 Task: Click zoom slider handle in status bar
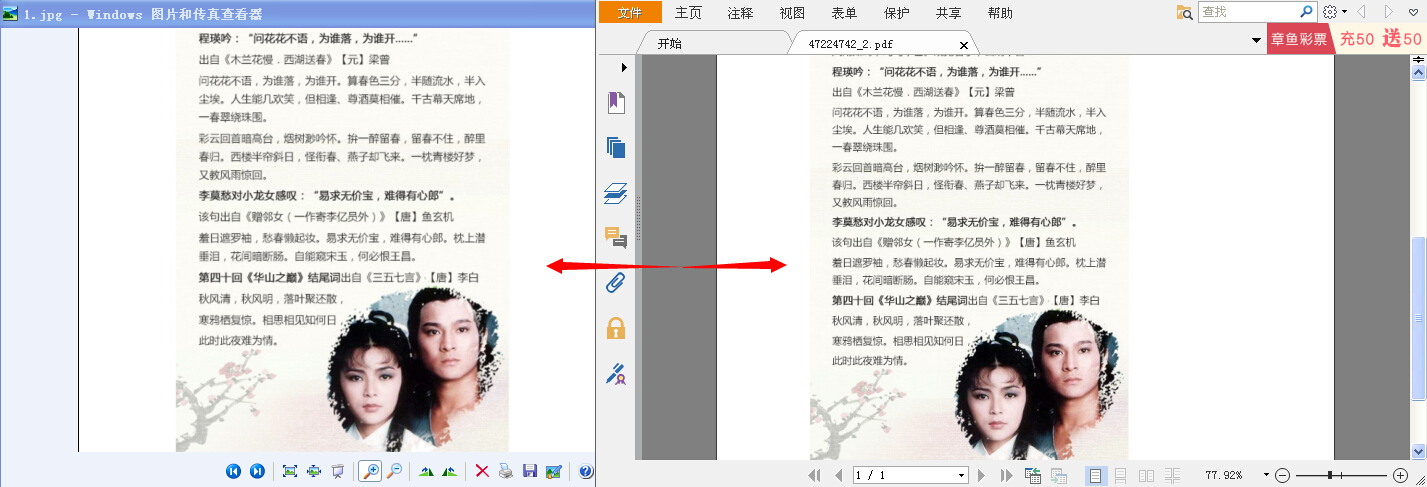click(1329, 475)
